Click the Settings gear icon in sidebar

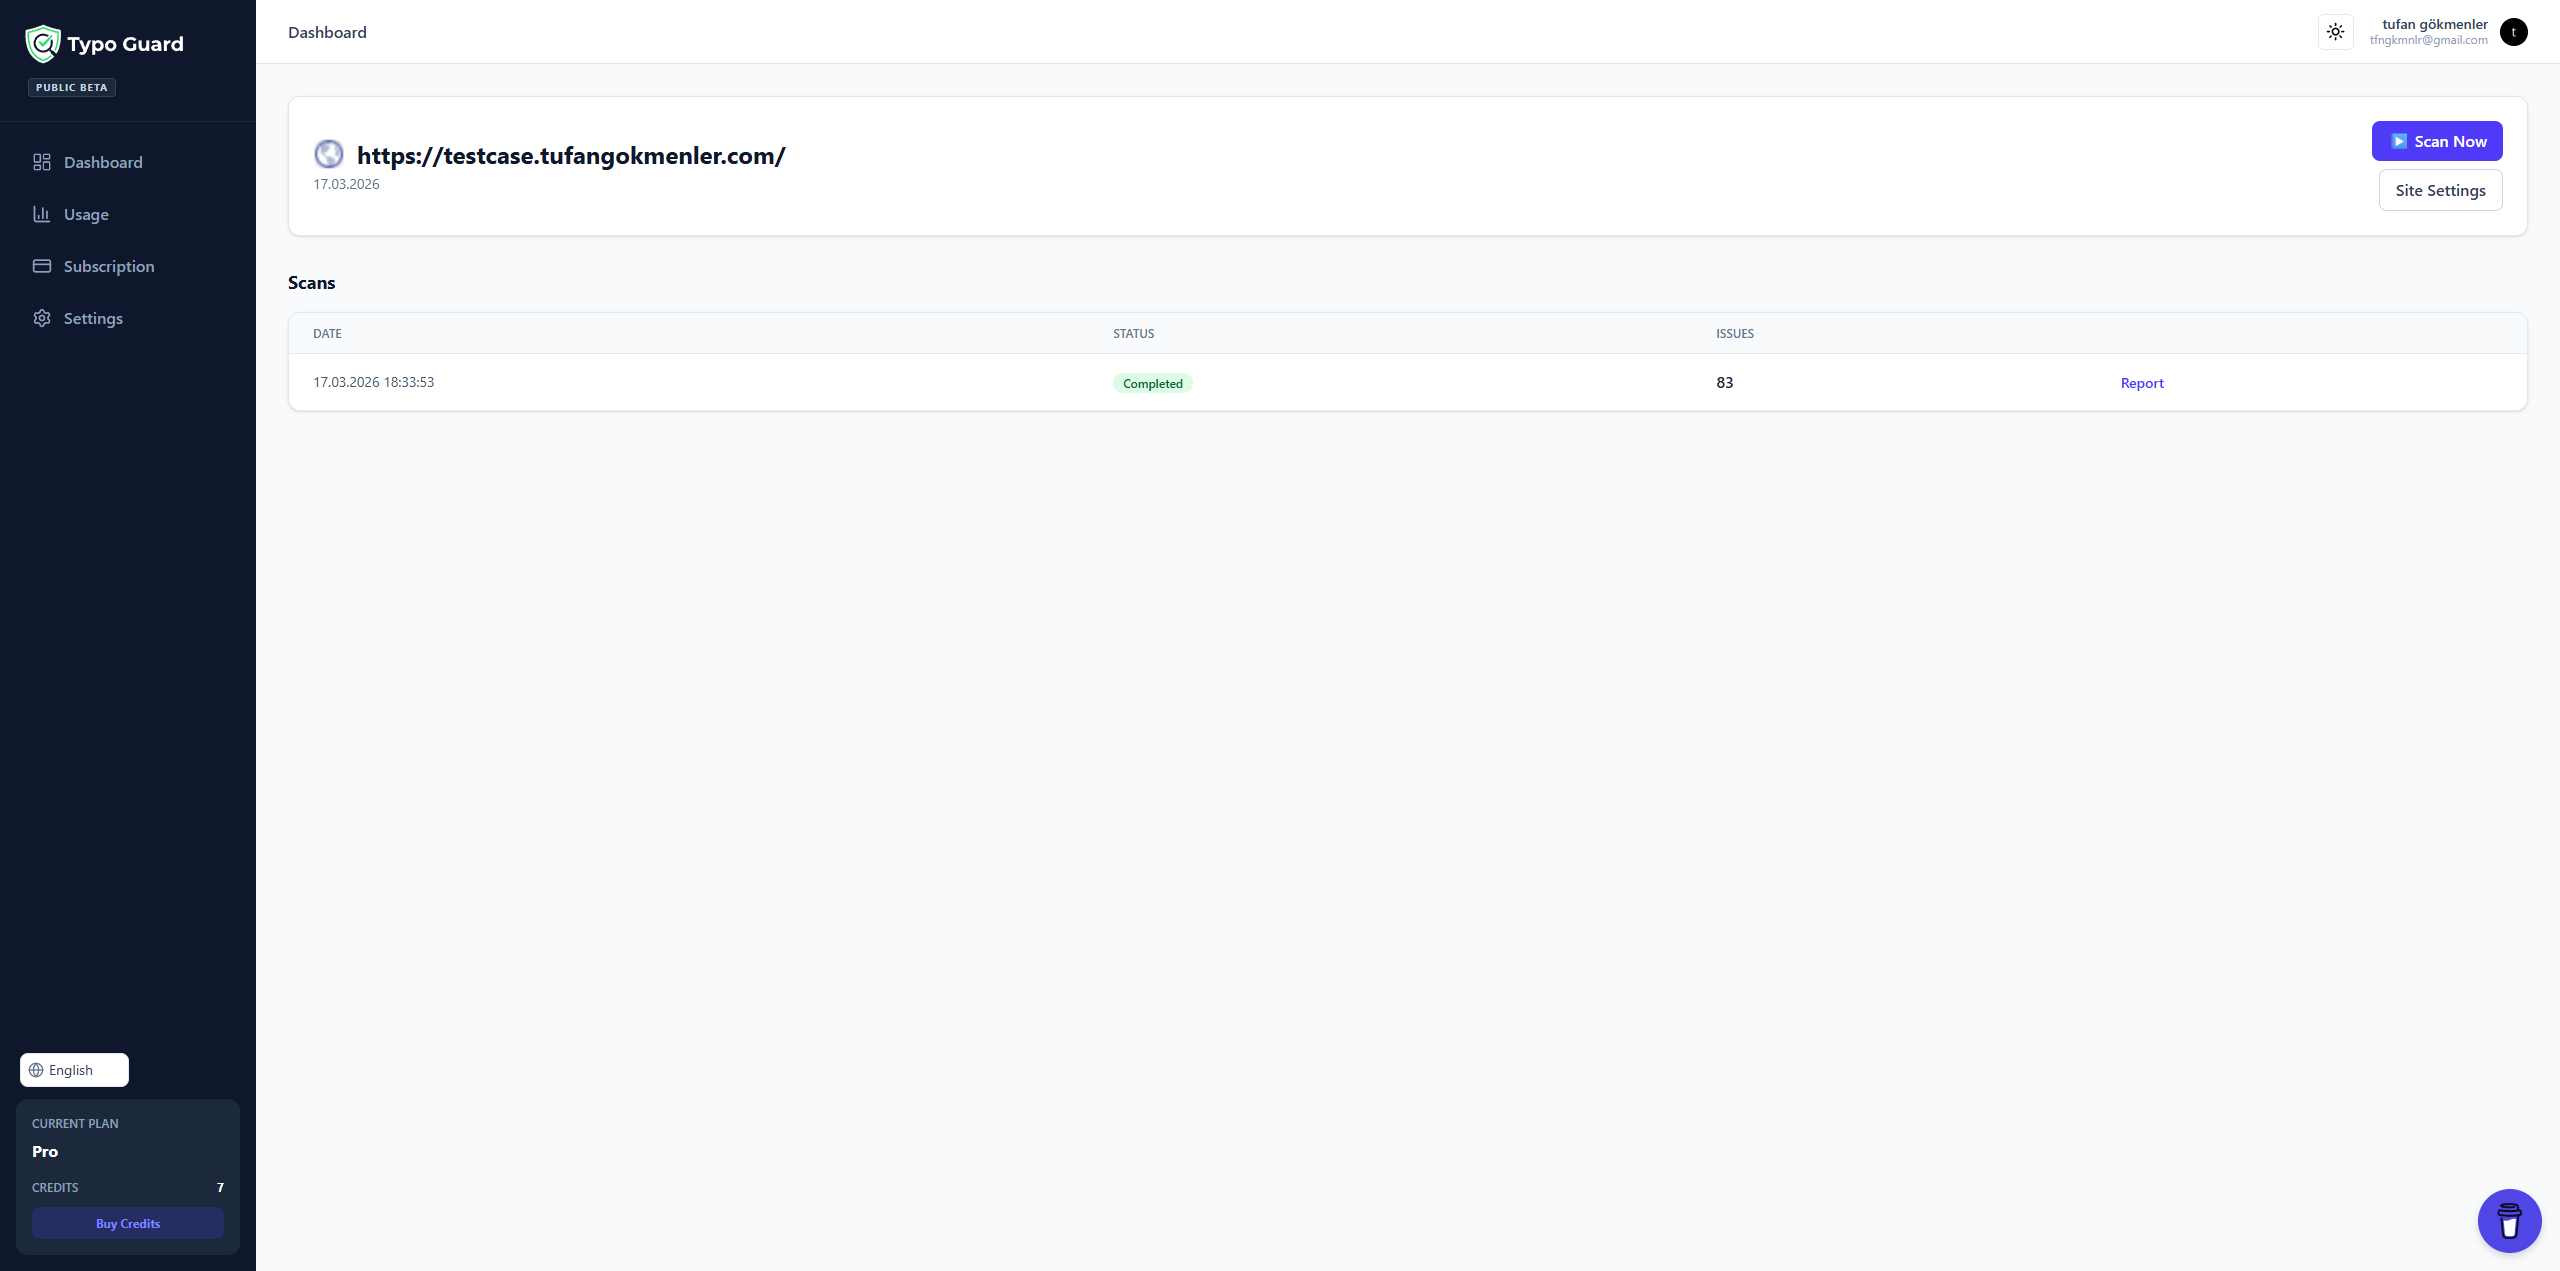[x=42, y=318]
